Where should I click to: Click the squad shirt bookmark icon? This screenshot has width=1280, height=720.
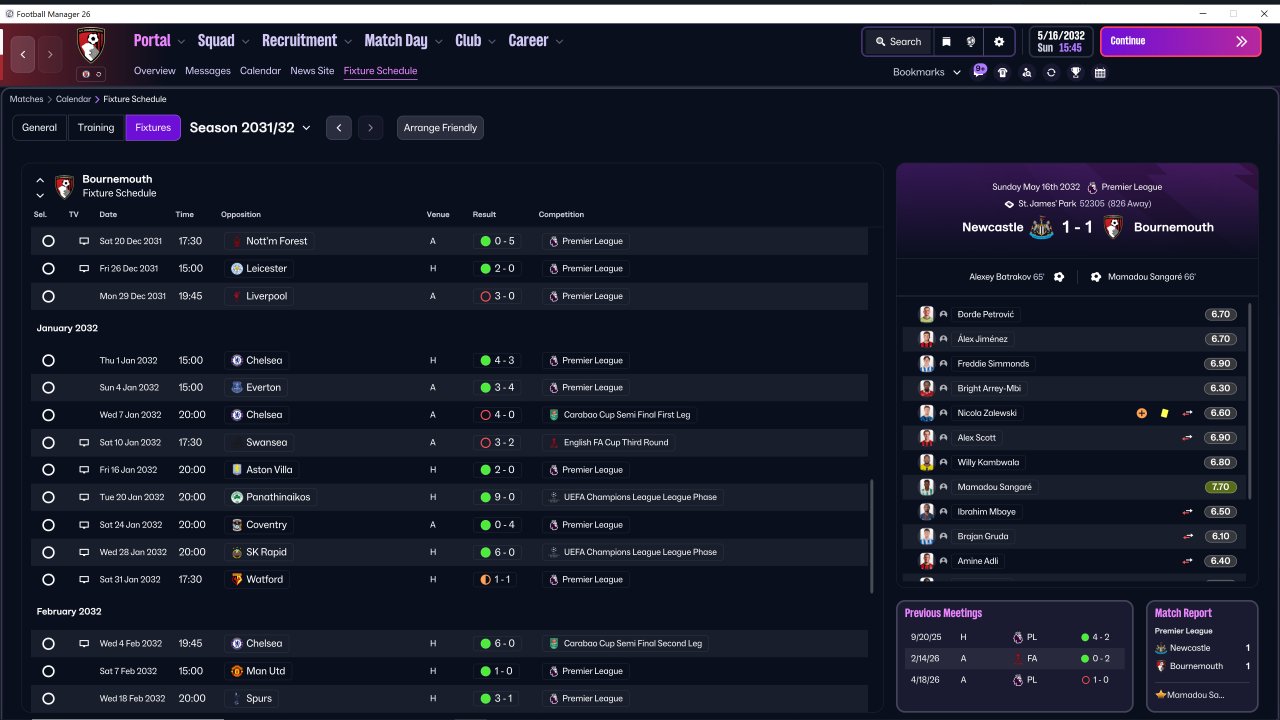[1003, 72]
